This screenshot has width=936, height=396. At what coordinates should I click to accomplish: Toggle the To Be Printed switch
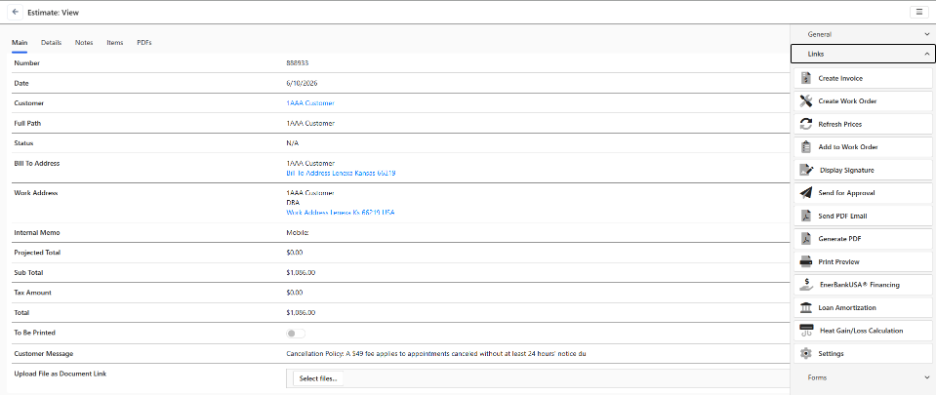coord(295,333)
